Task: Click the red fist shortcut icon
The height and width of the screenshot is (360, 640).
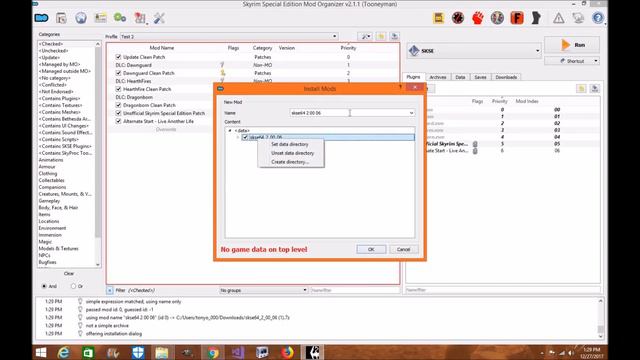Action: coord(478,18)
